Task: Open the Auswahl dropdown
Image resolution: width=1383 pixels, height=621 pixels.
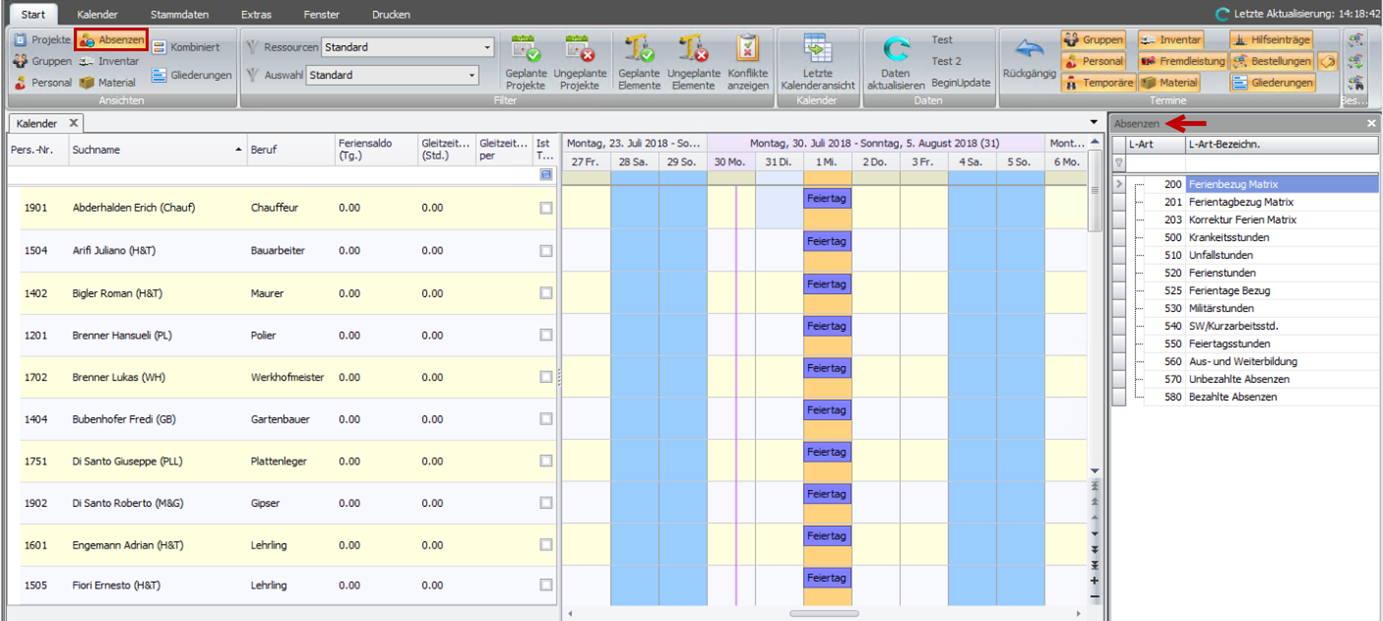Action: pos(472,75)
